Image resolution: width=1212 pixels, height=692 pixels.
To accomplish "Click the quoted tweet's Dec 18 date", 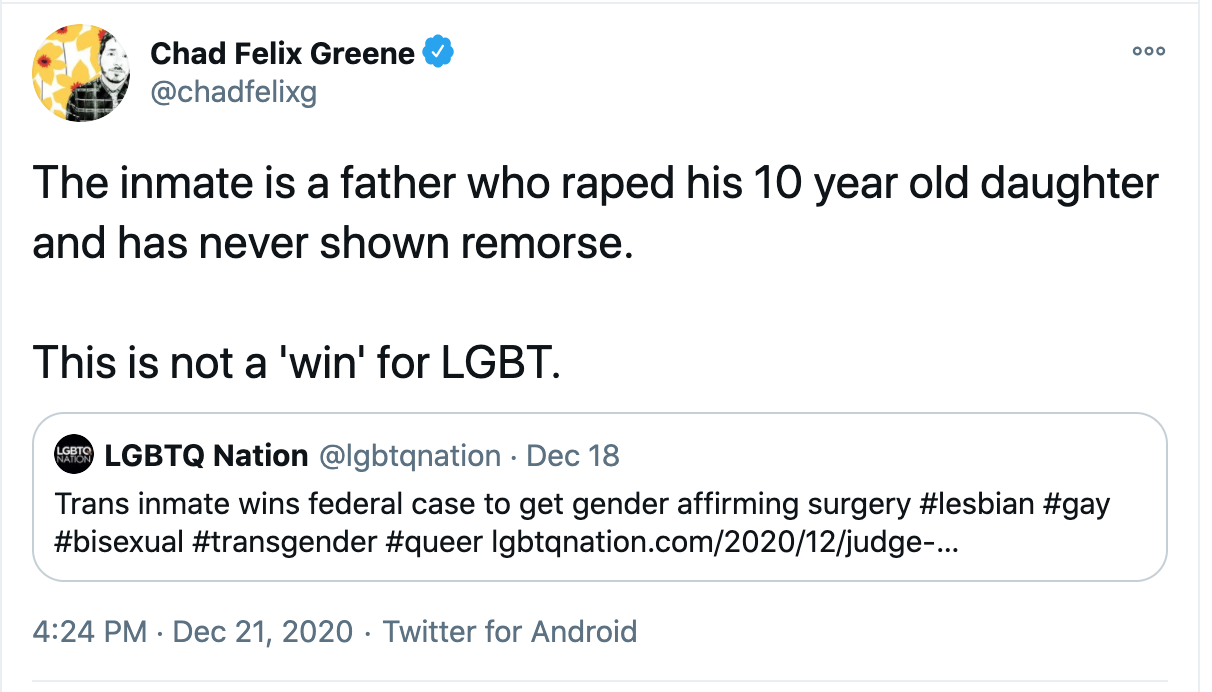I will (573, 456).
